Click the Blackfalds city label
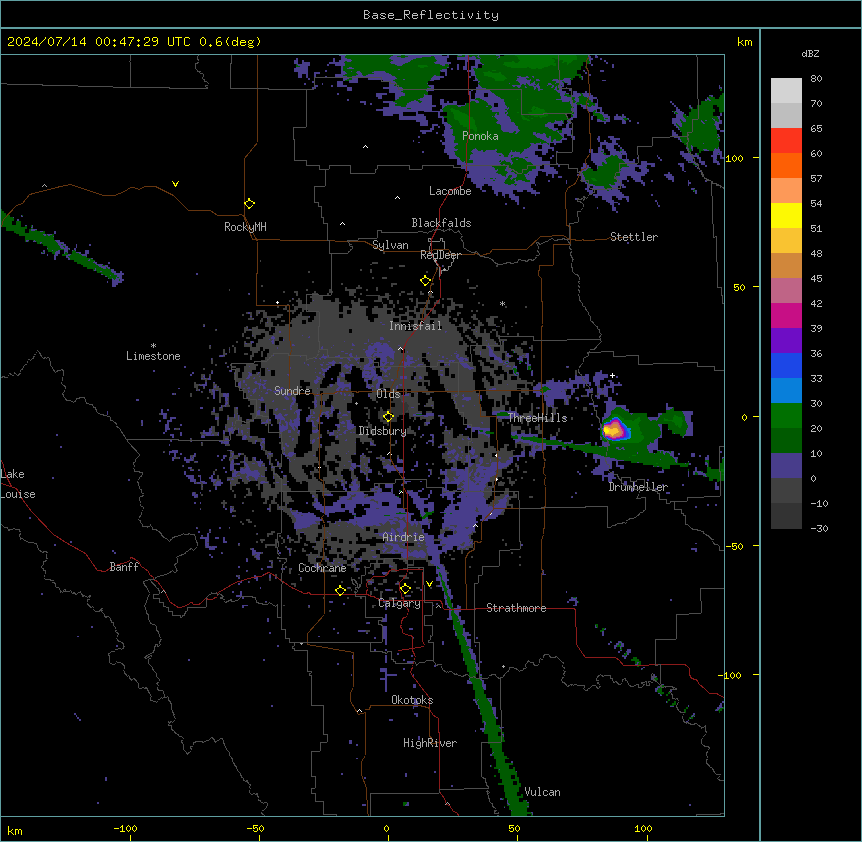This screenshot has height=842, width=862. point(441,223)
